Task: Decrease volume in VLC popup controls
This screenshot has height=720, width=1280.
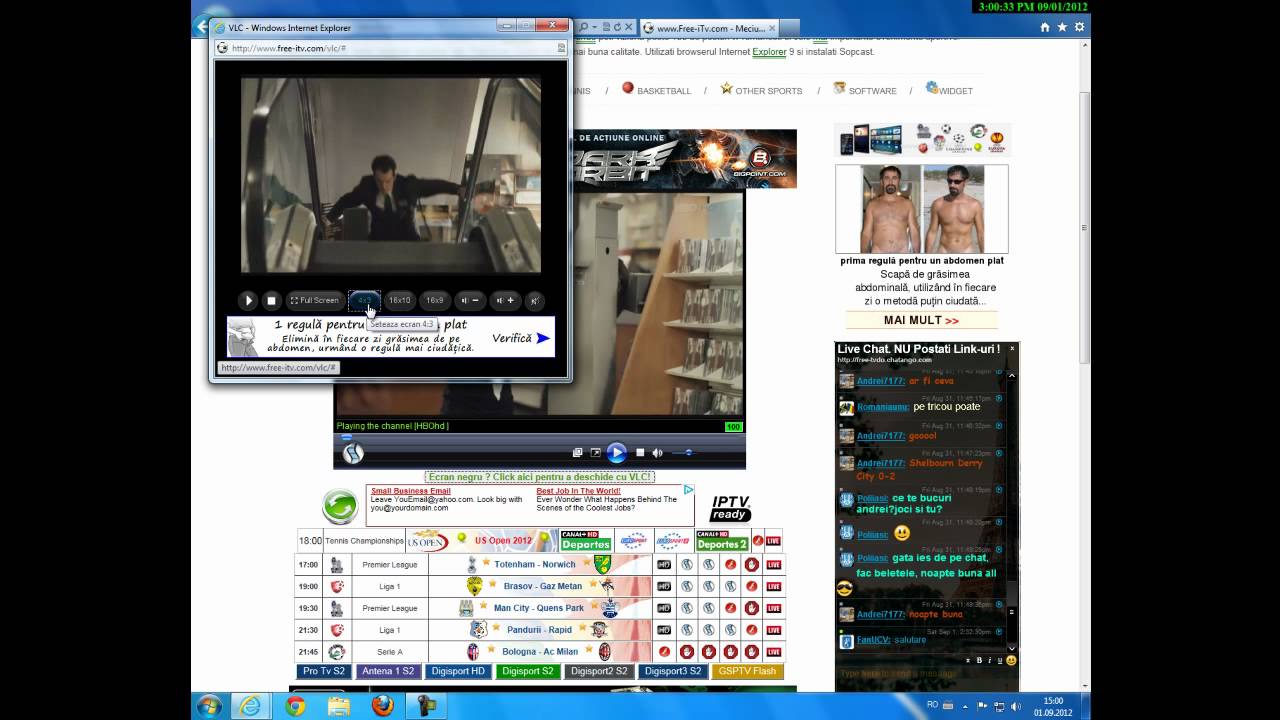Action: tap(469, 300)
